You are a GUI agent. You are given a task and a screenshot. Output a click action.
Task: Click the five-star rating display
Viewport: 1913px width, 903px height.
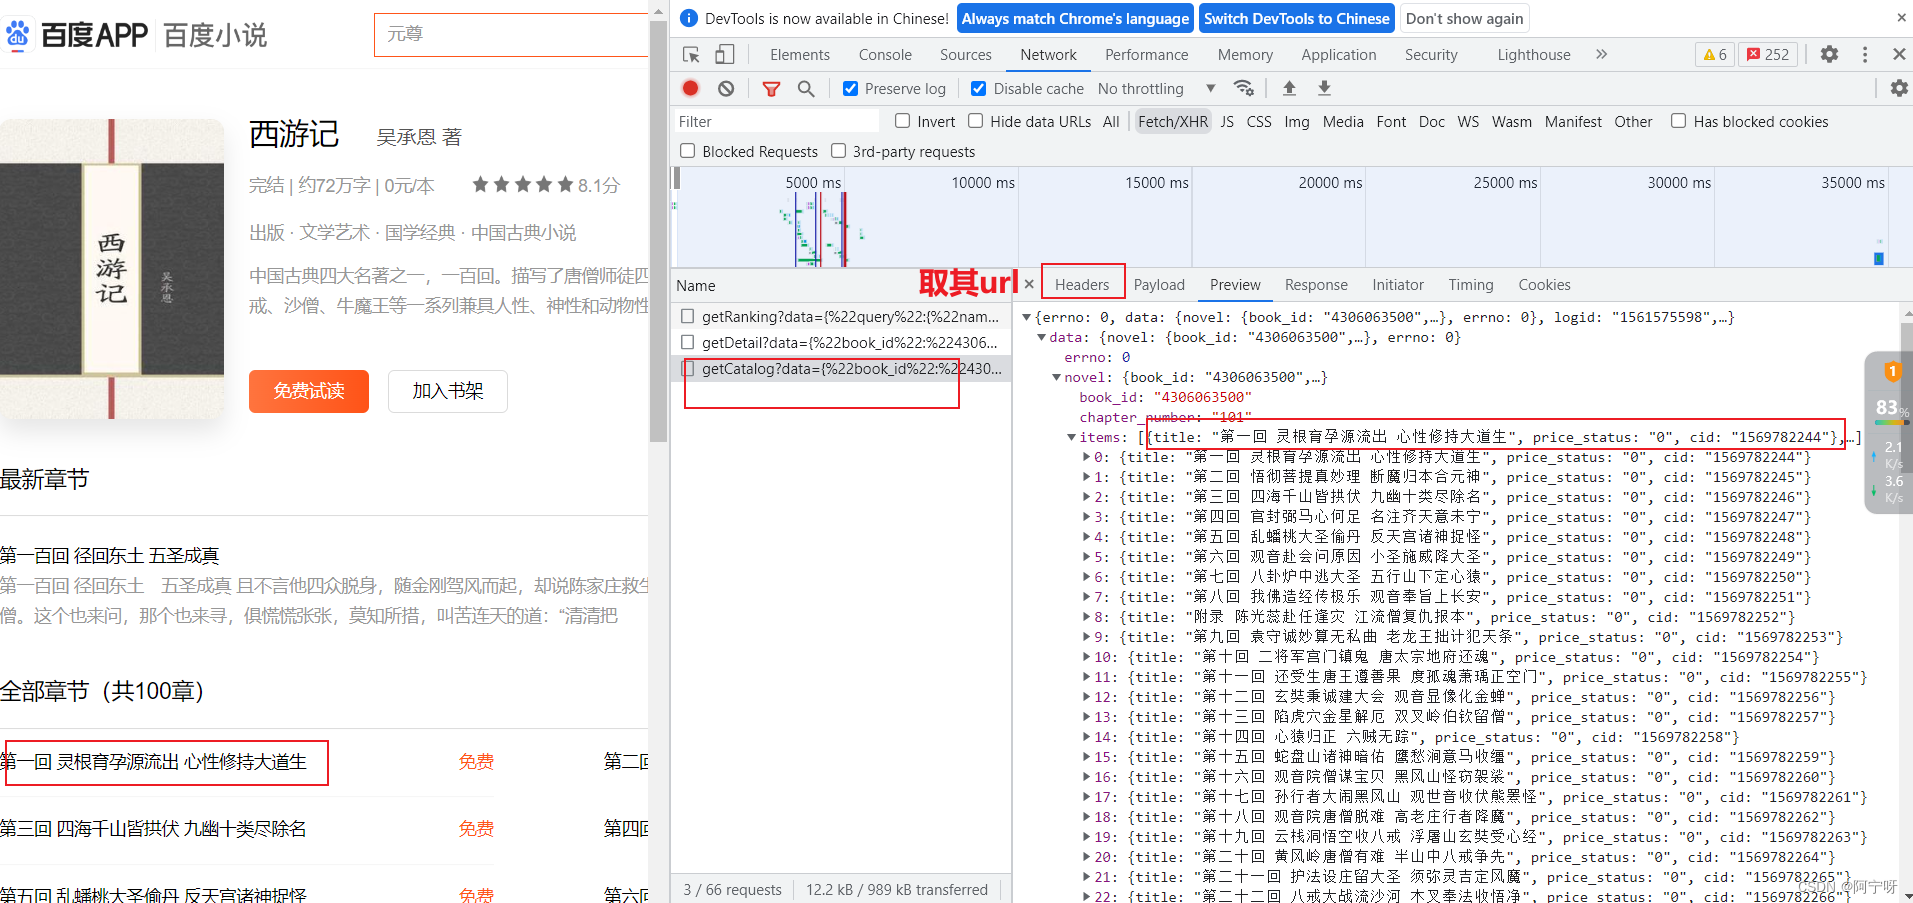(523, 185)
